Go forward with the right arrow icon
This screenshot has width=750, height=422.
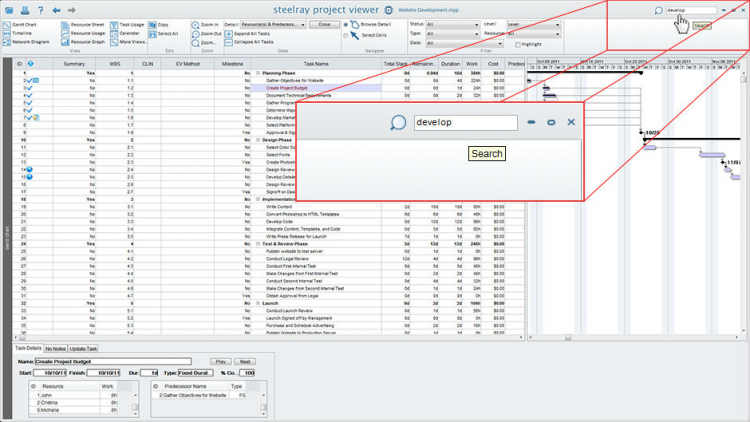pos(72,10)
